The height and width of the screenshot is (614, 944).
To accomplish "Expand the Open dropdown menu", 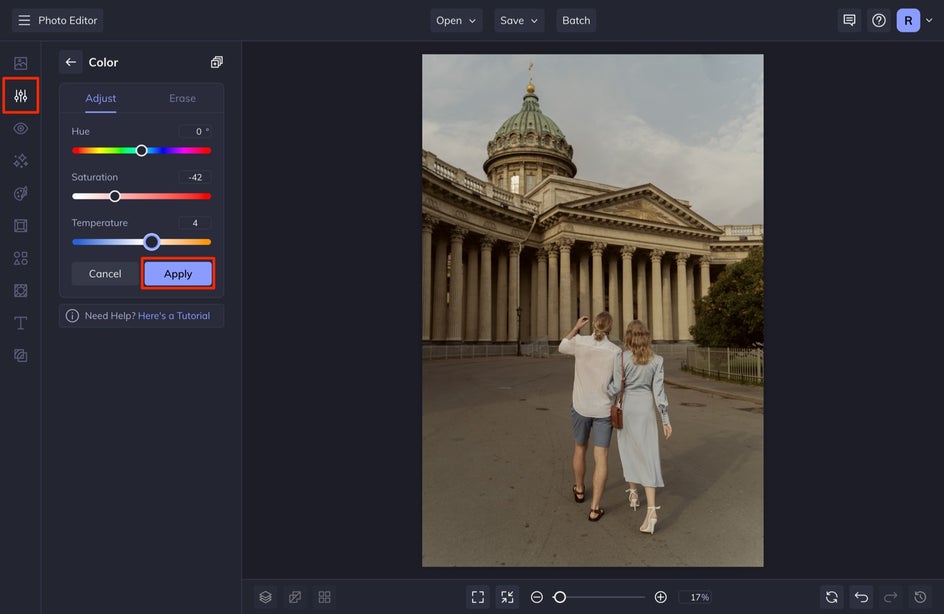I will coord(456,20).
